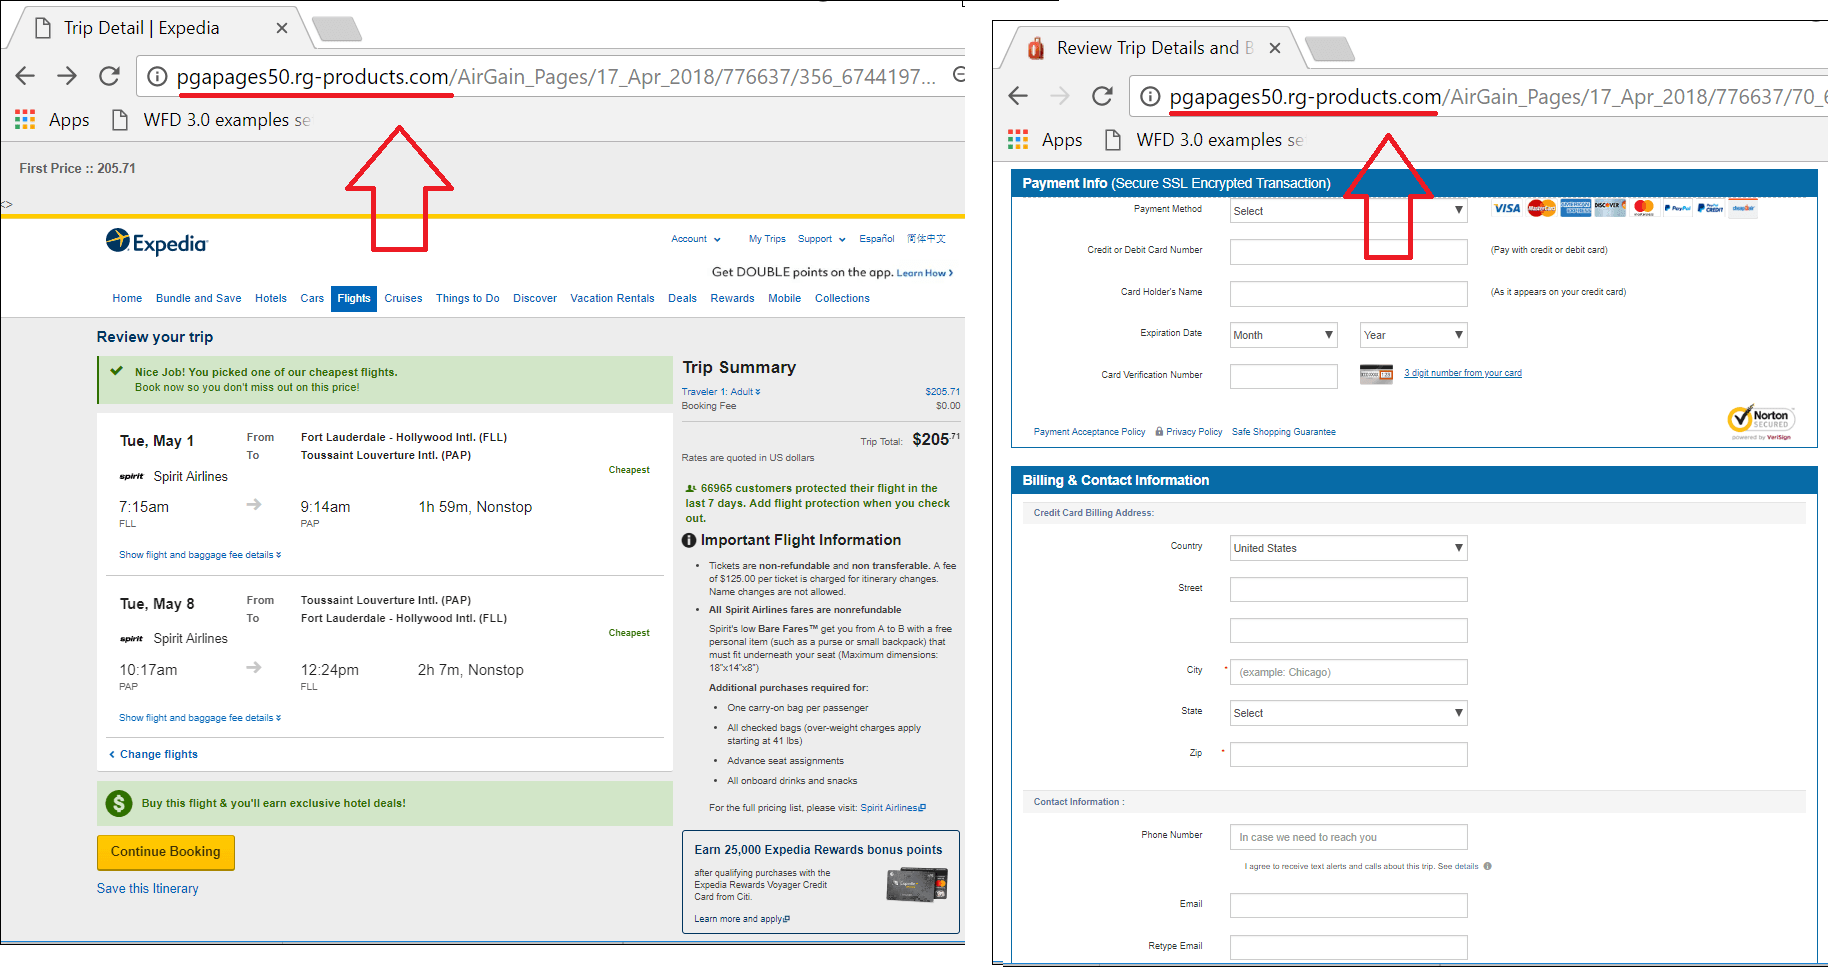Open the State dropdown

pyautogui.click(x=1348, y=713)
